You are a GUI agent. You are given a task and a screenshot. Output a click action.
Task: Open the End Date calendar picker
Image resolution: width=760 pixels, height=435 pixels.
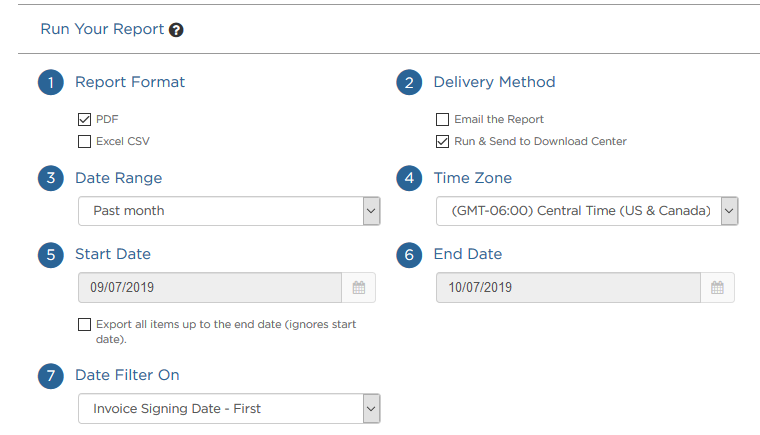[717, 288]
